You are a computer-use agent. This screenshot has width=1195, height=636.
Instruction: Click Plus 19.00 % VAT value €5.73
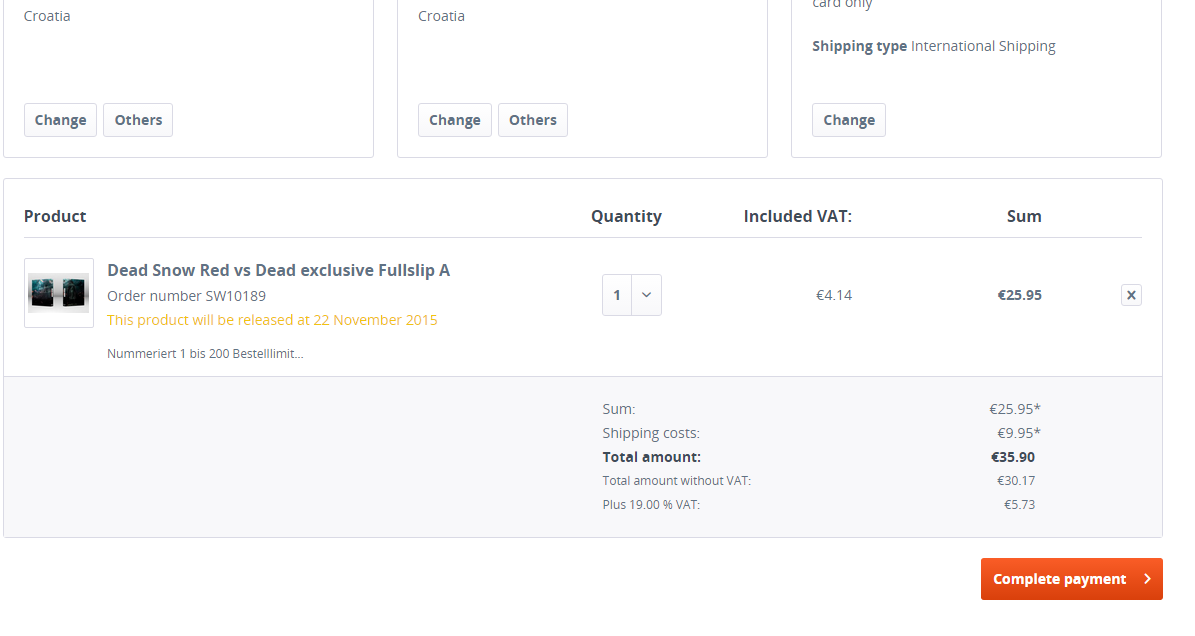1020,504
